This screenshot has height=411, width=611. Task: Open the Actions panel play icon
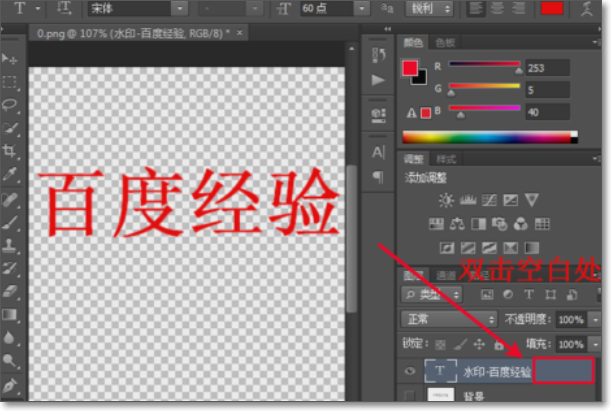click(378, 80)
